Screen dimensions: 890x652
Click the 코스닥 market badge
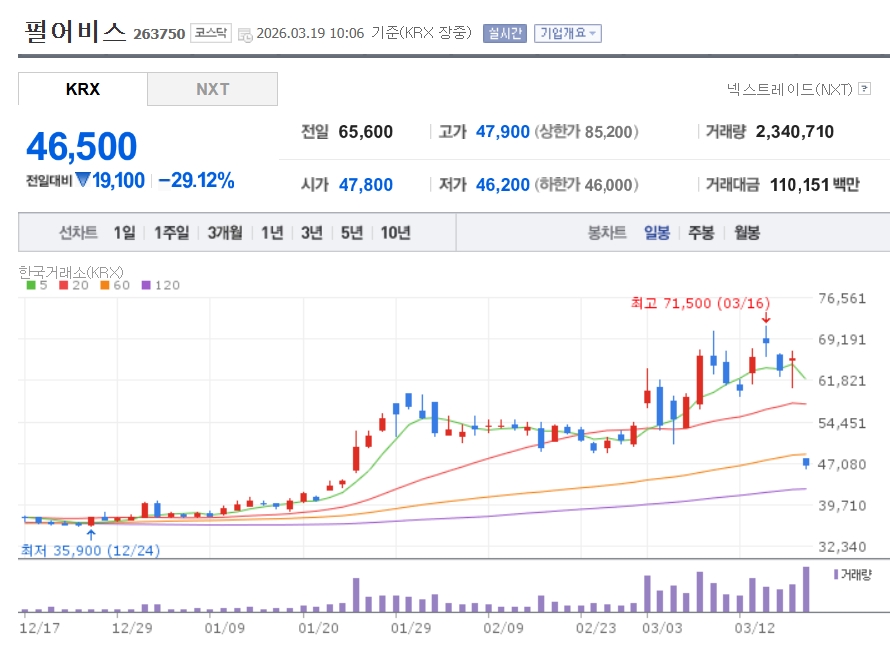click(211, 33)
